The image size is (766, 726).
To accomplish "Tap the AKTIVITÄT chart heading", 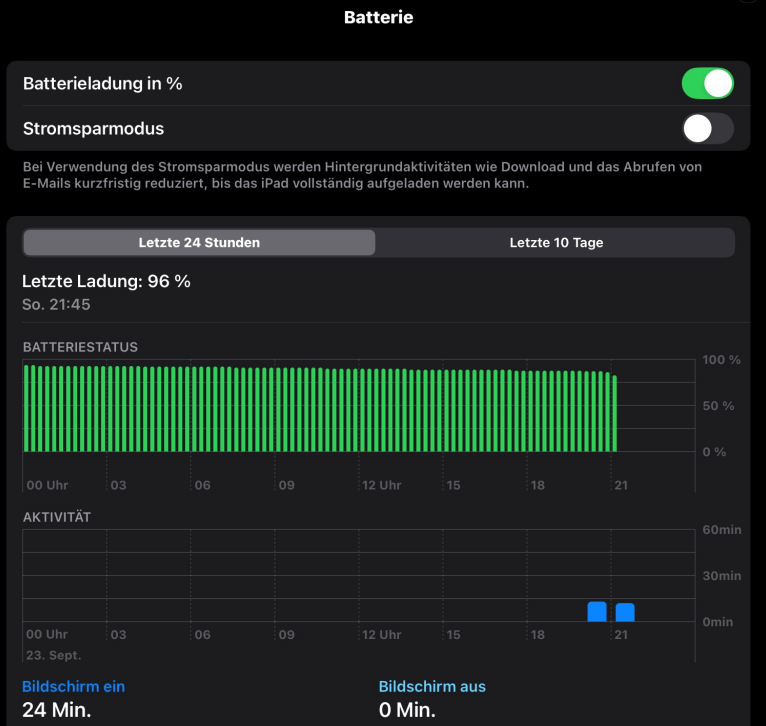I will coord(57,517).
